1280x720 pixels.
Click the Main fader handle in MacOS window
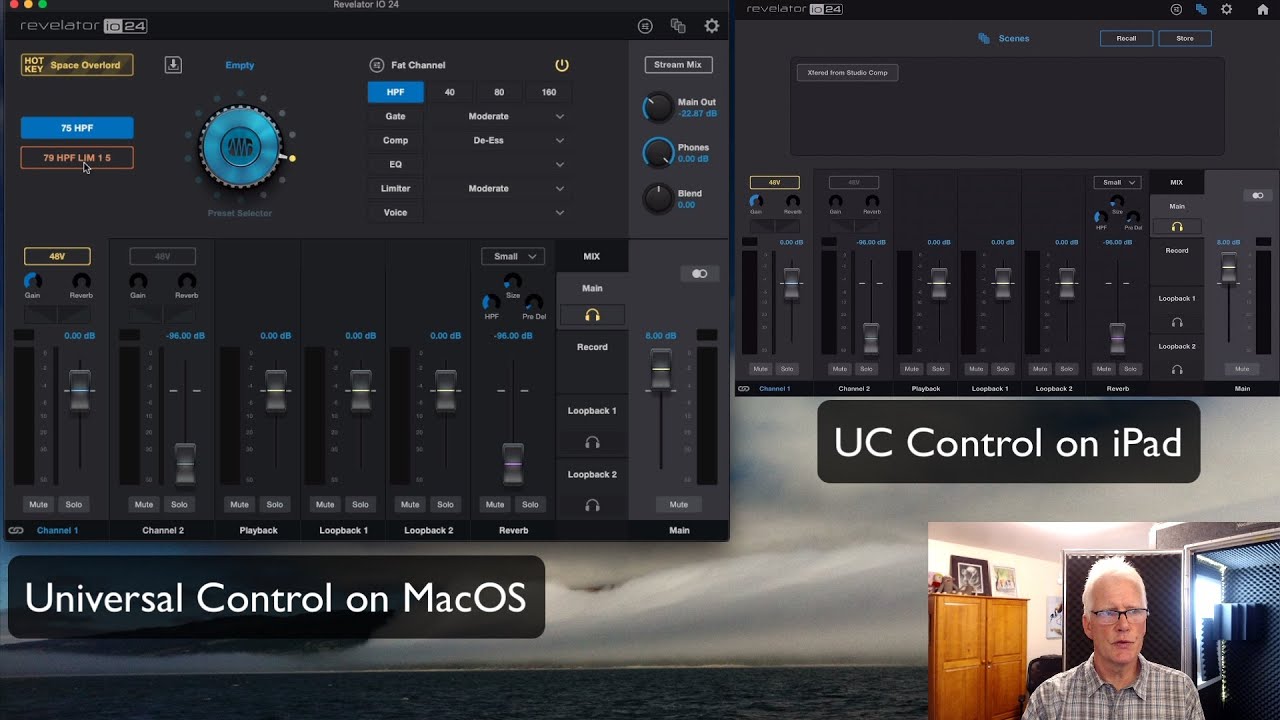(x=661, y=369)
